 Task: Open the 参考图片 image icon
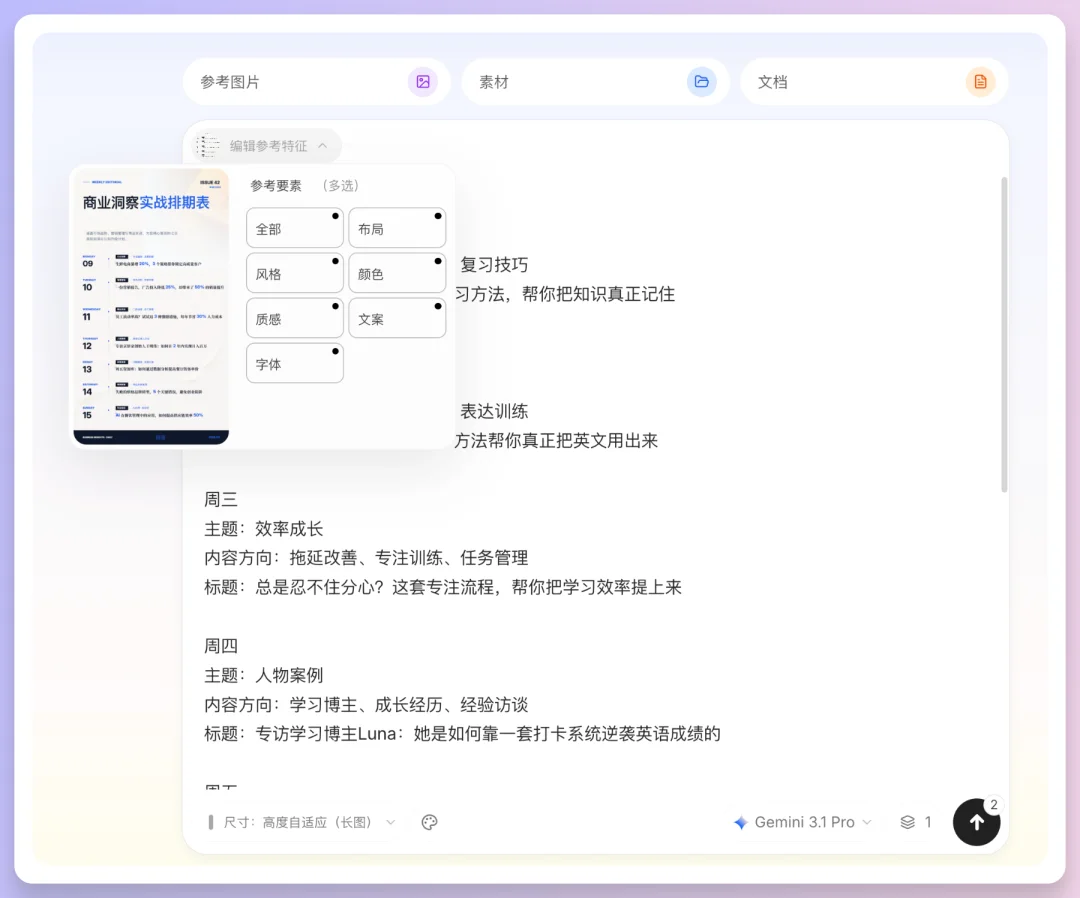pos(423,82)
